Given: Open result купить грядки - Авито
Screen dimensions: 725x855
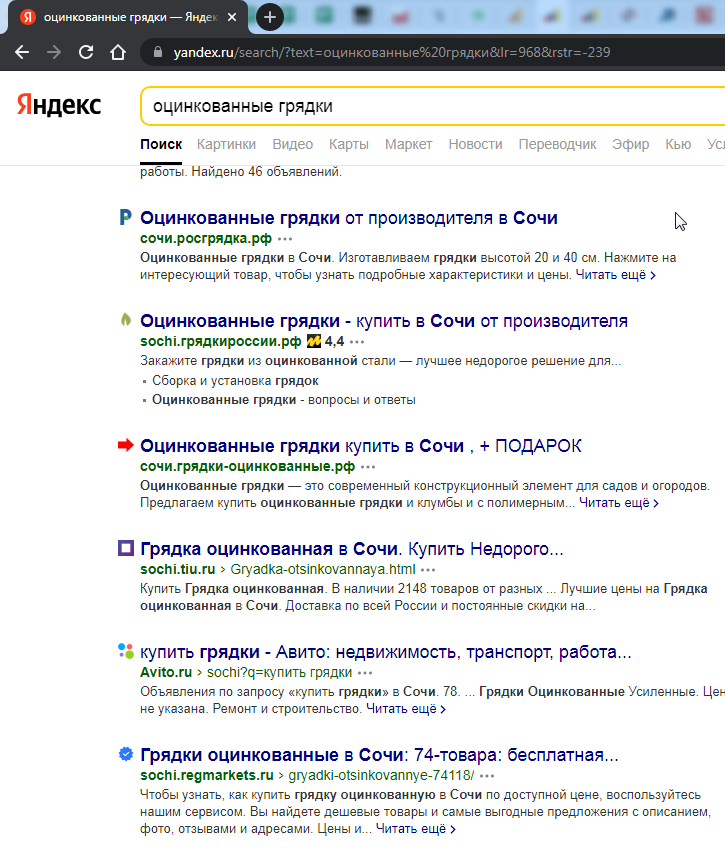Looking at the screenshot, I should coord(385,652).
